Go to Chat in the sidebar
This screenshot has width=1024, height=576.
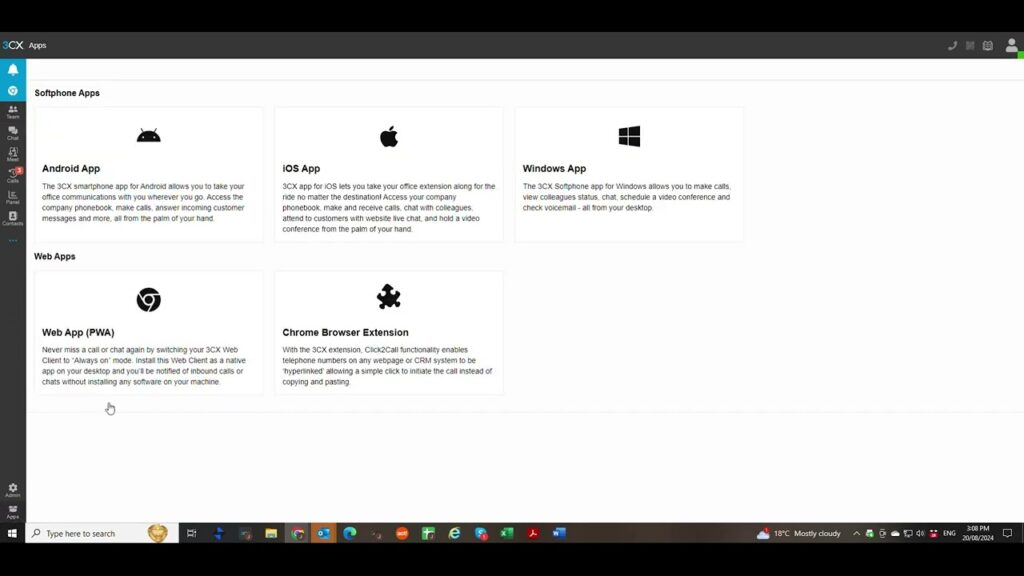click(13, 133)
